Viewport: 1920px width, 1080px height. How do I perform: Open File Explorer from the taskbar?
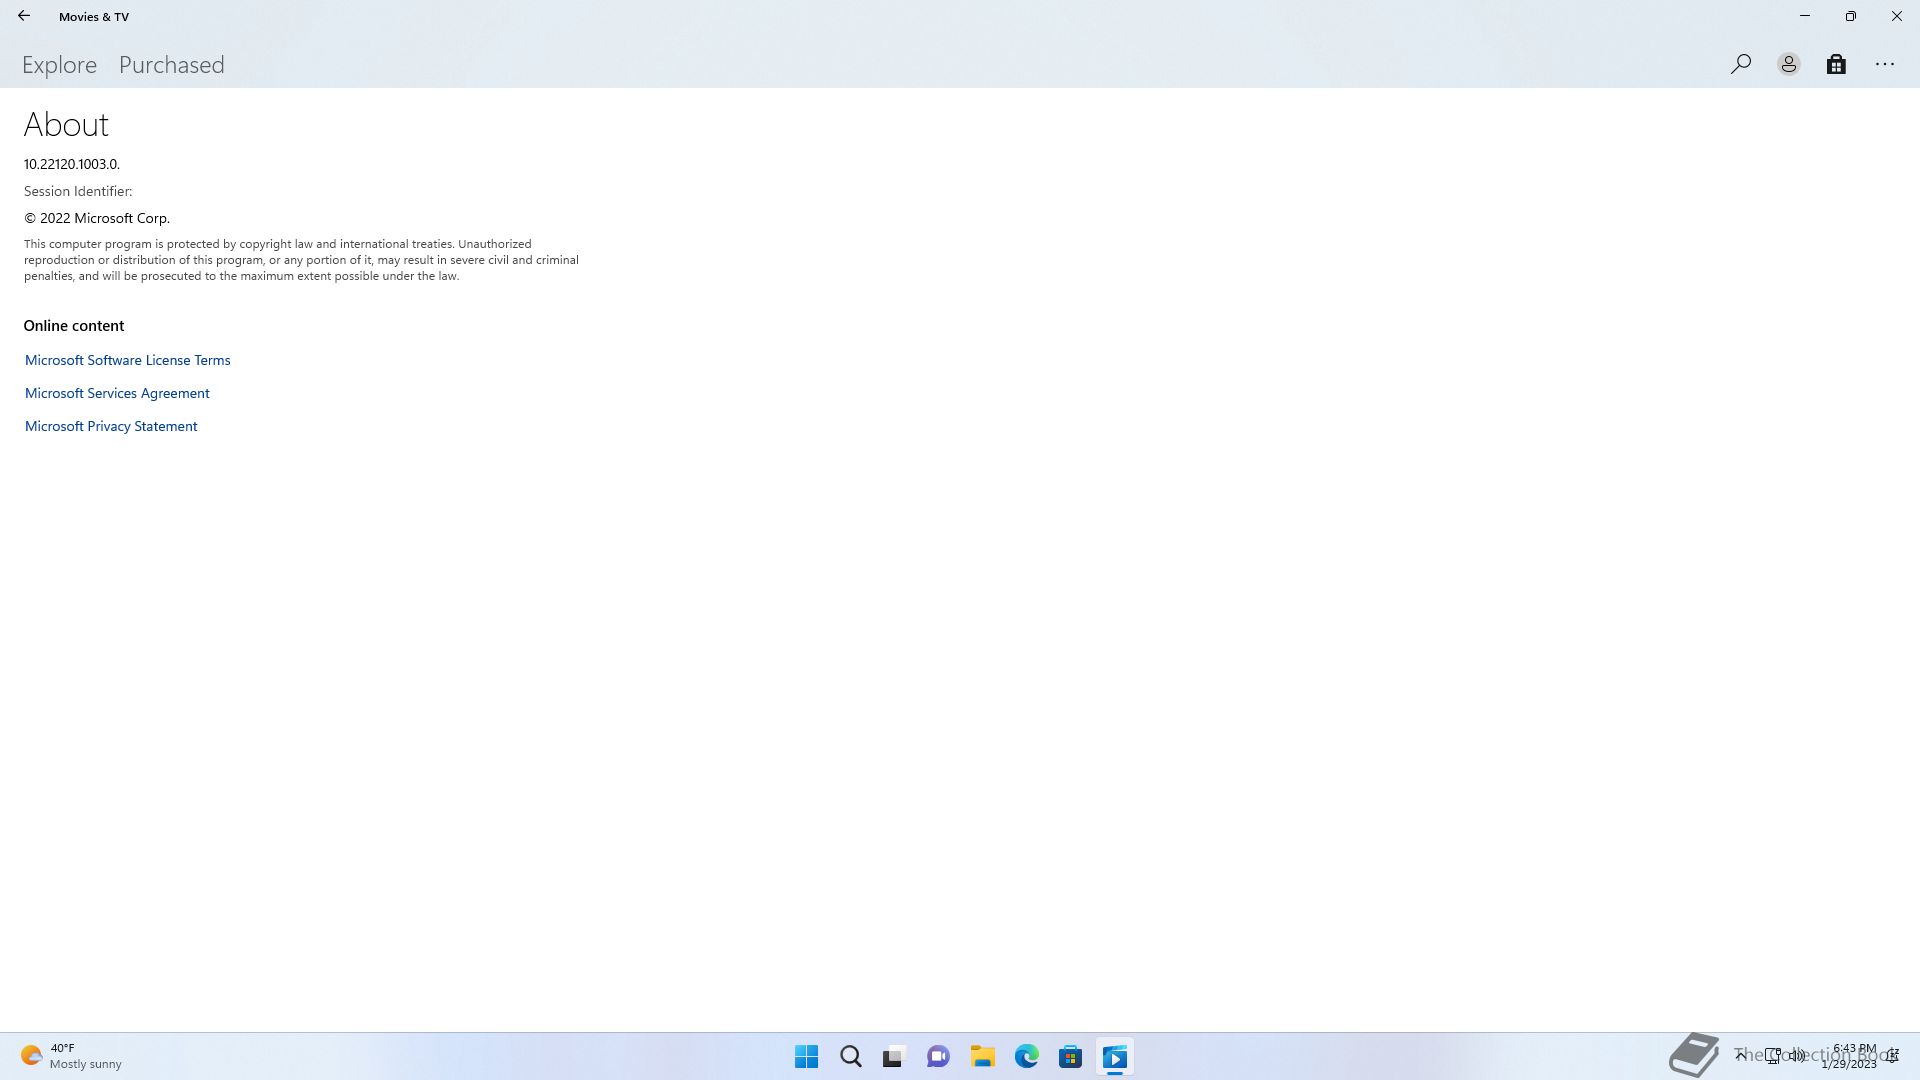coord(982,1056)
